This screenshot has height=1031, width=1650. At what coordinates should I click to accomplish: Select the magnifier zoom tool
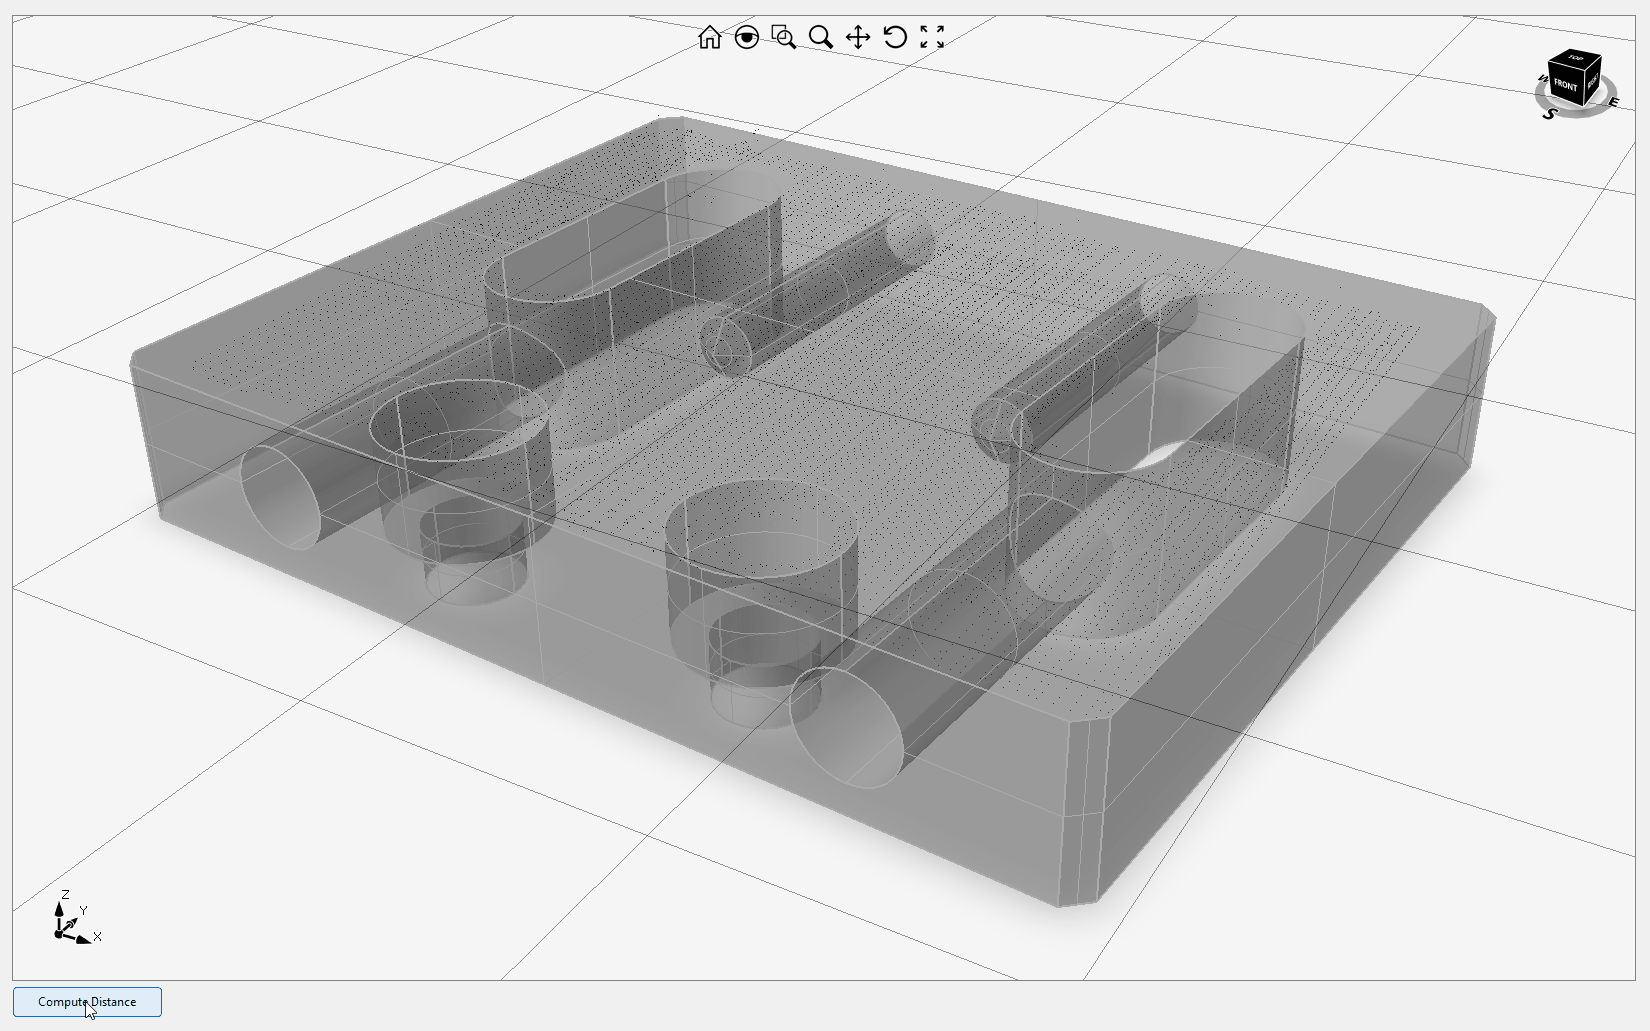821,38
